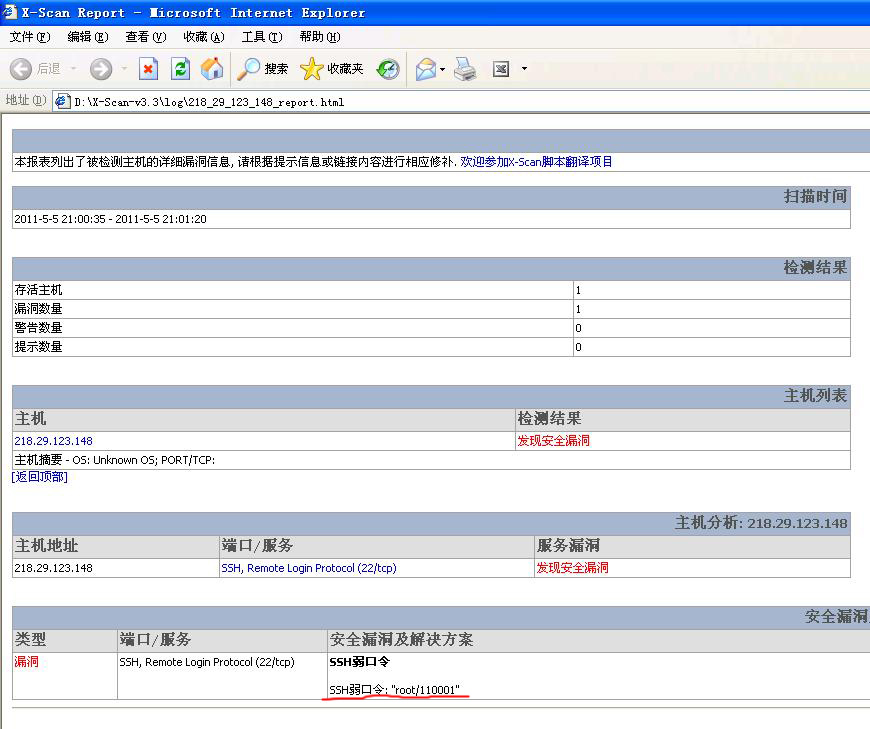The height and width of the screenshot is (729, 870).
Task: Click 发现安全漏洞 in host list
Action: click(553, 441)
